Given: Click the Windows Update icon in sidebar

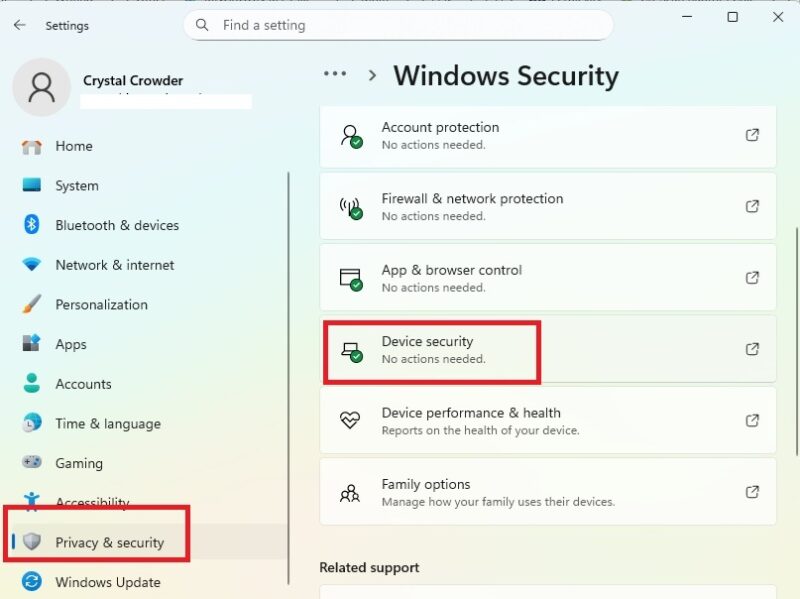Looking at the screenshot, I should click(x=30, y=582).
